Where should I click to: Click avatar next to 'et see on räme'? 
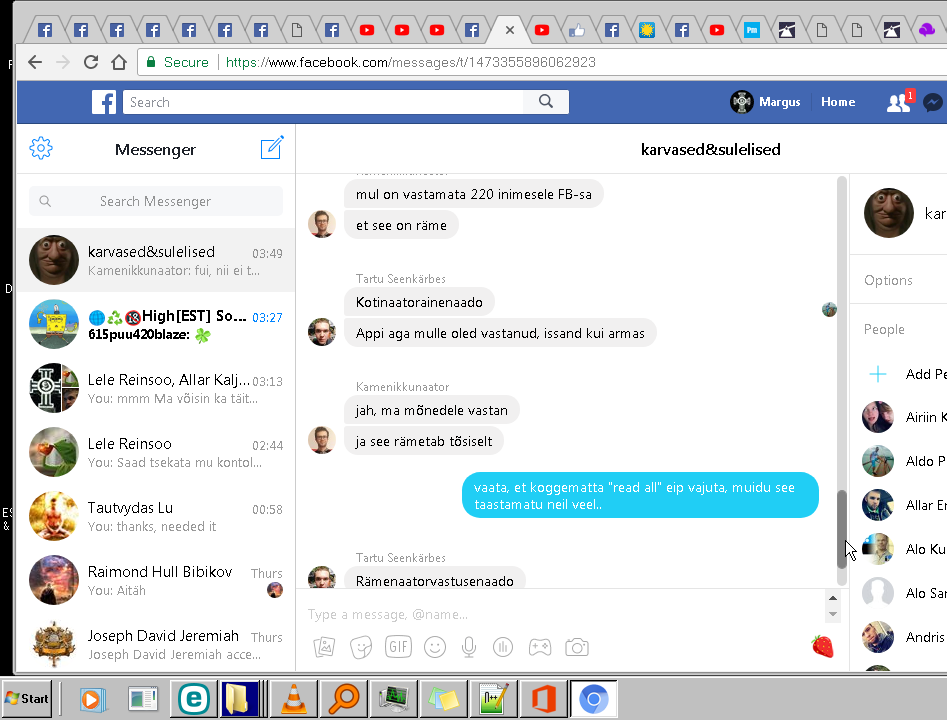(322, 224)
